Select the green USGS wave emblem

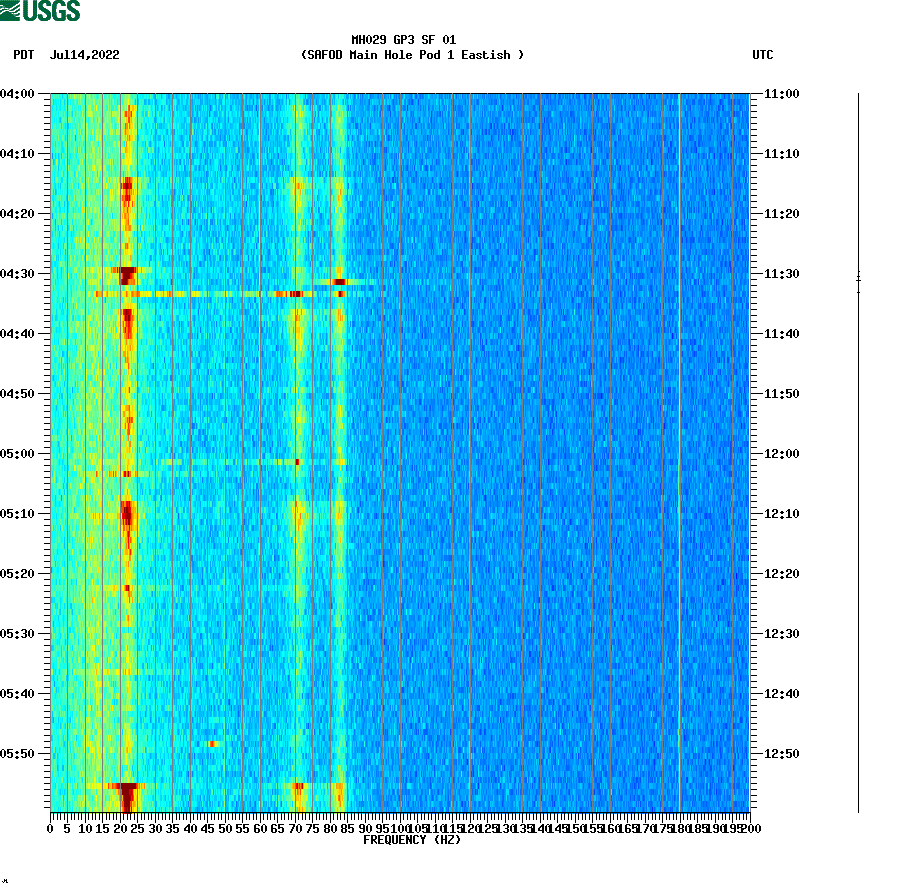tap(12, 10)
